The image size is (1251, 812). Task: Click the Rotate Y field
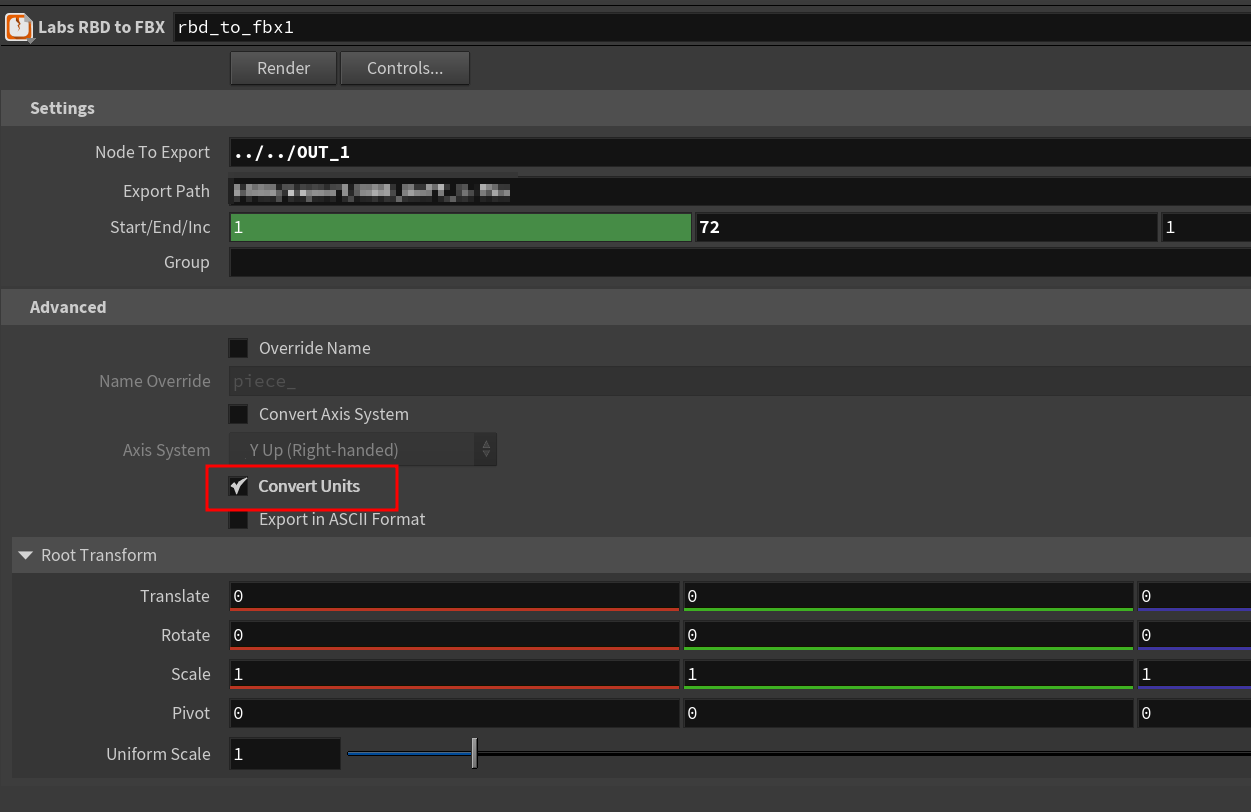tap(908, 635)
